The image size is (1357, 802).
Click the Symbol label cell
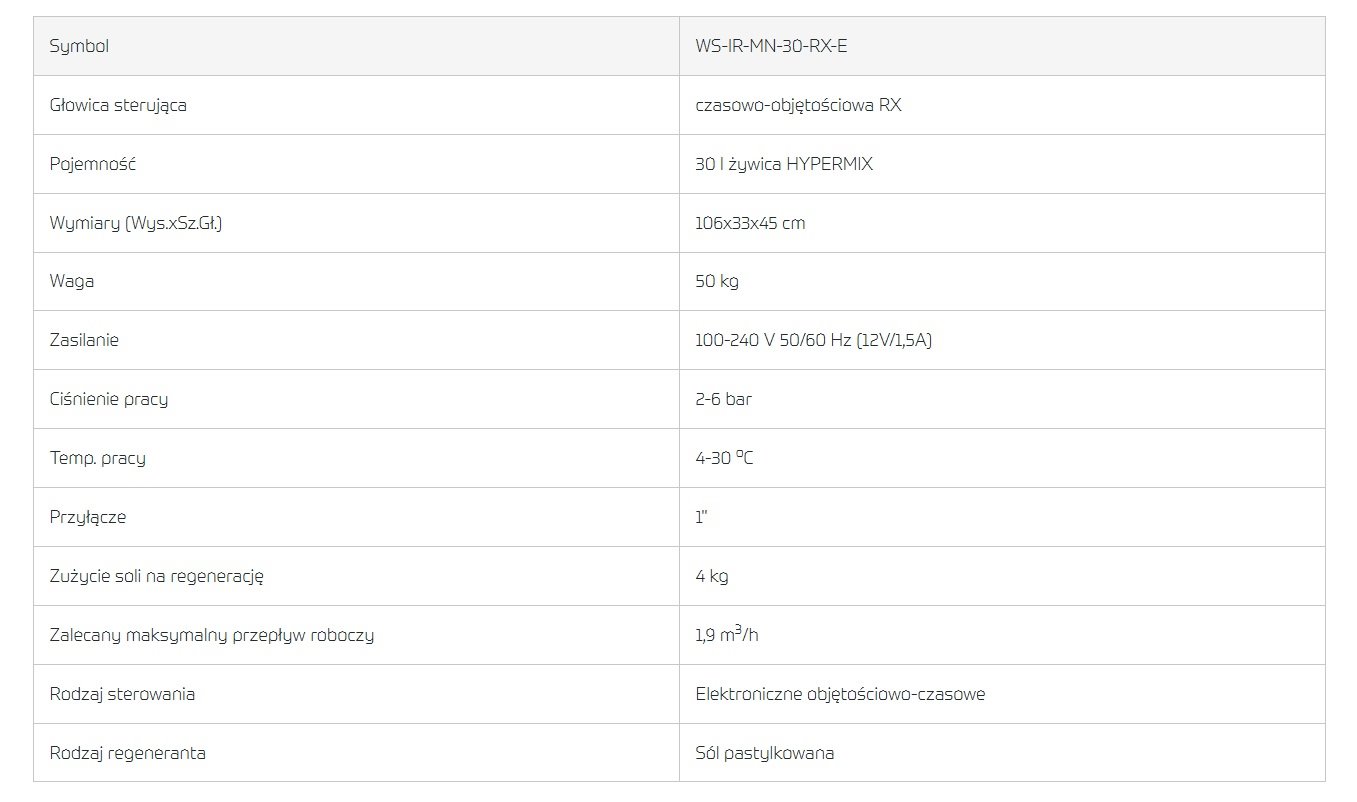click(x=356, y=46)
